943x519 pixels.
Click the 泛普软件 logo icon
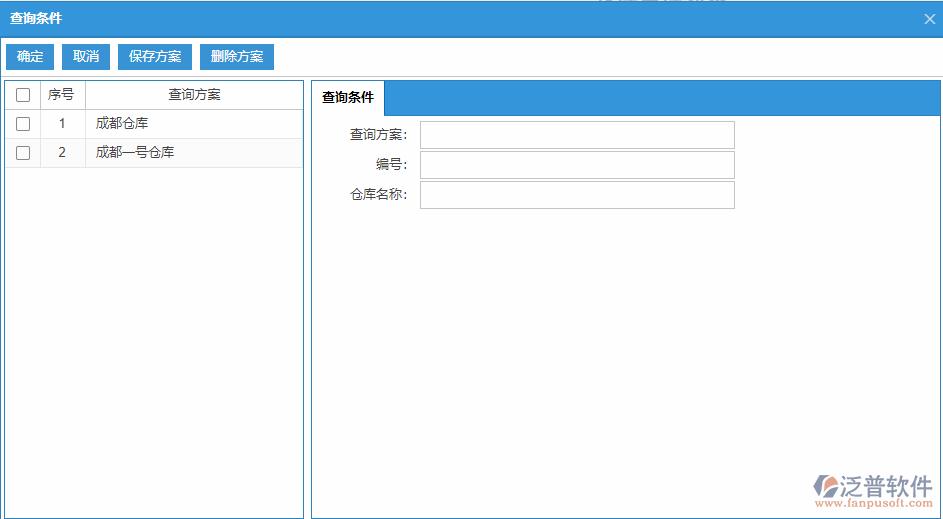click(x=829, y=487)
